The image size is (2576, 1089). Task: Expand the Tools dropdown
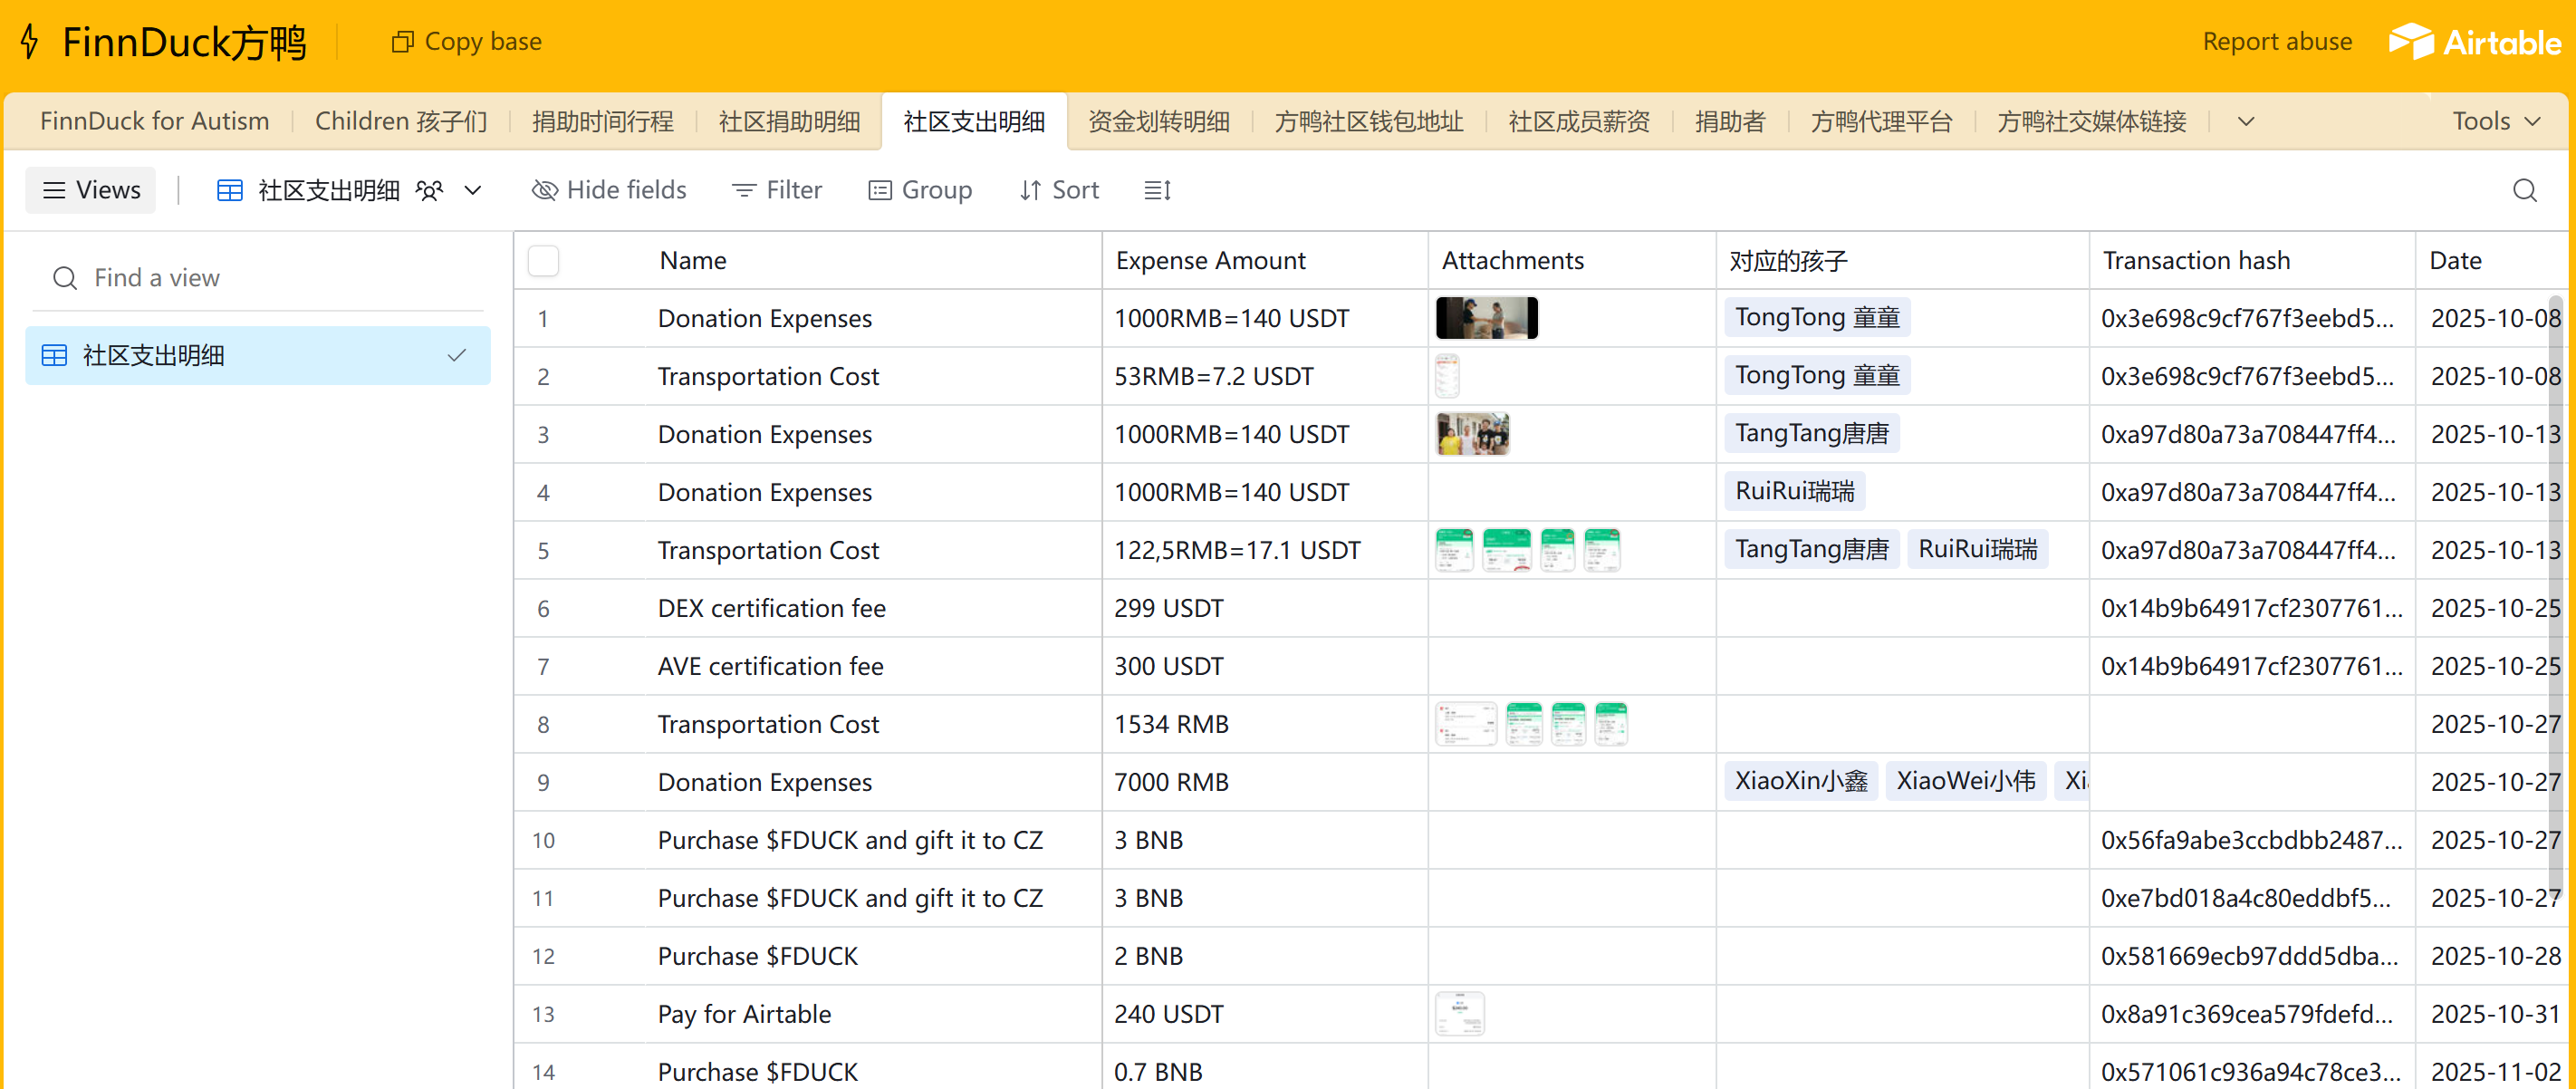point(2496,121)
